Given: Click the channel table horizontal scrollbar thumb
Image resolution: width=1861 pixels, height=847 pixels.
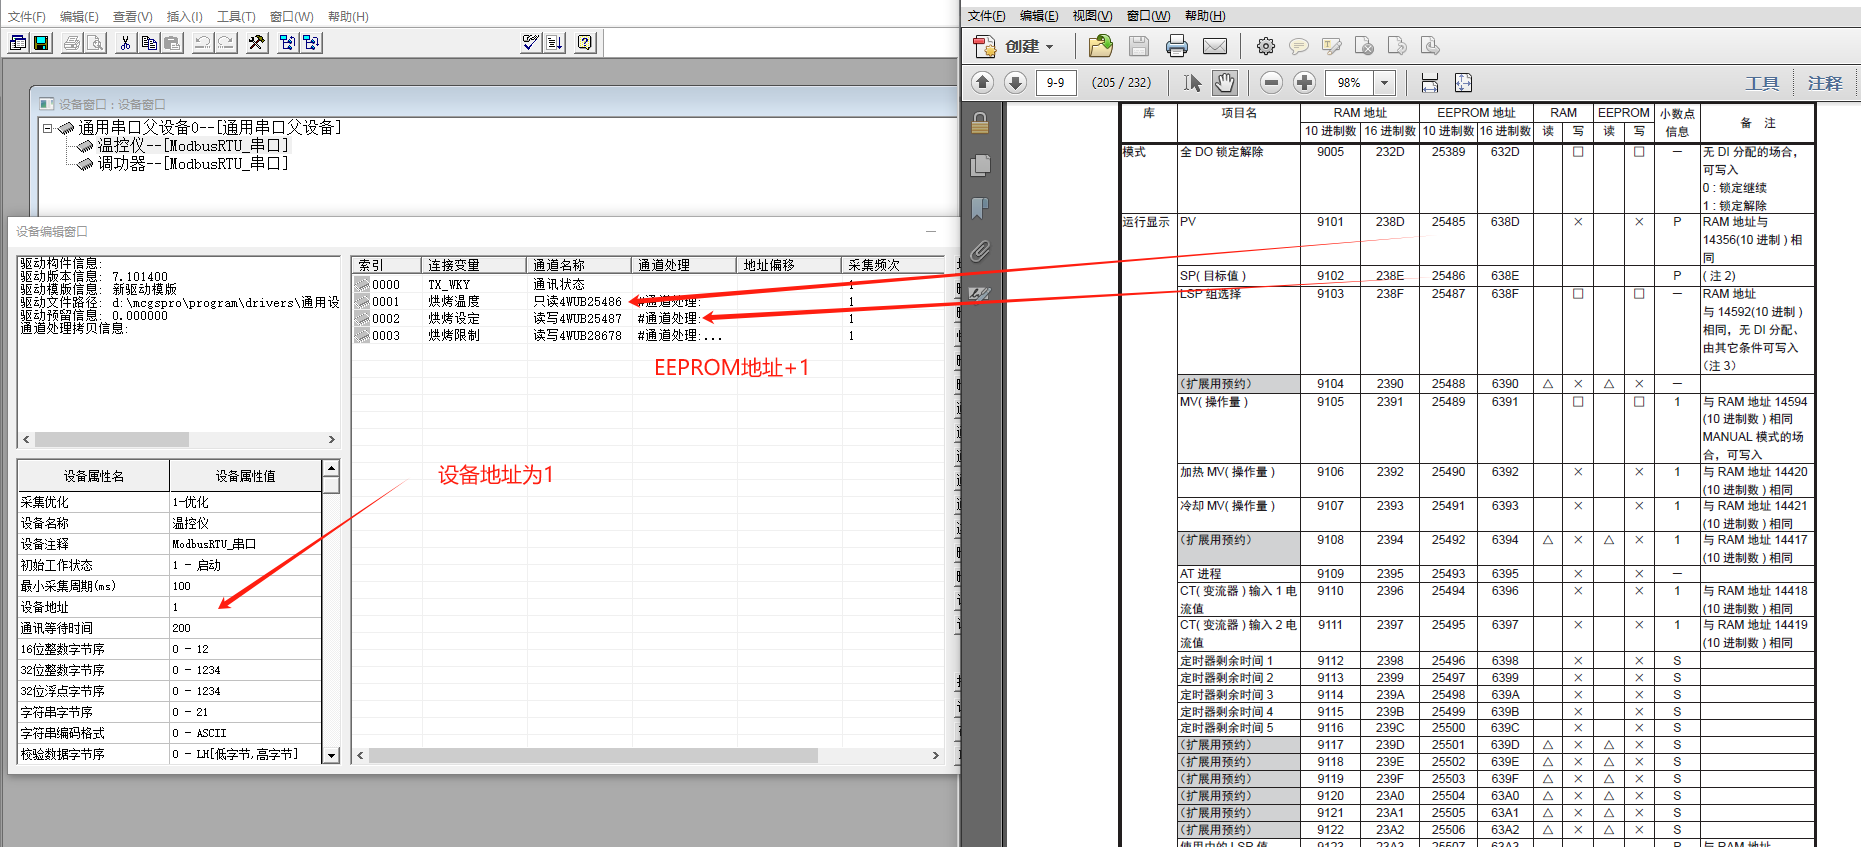Looking at the screenshot, I should pos(593,755).
